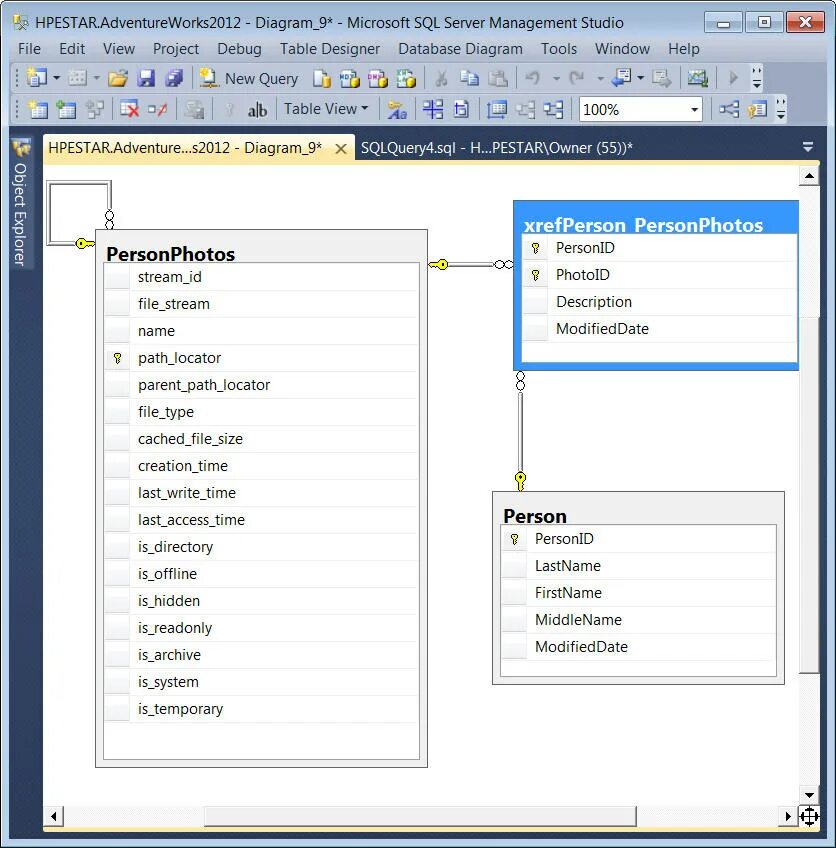Select the MiddleName column in Person
The image size is (836, 848).
(639, 620)
